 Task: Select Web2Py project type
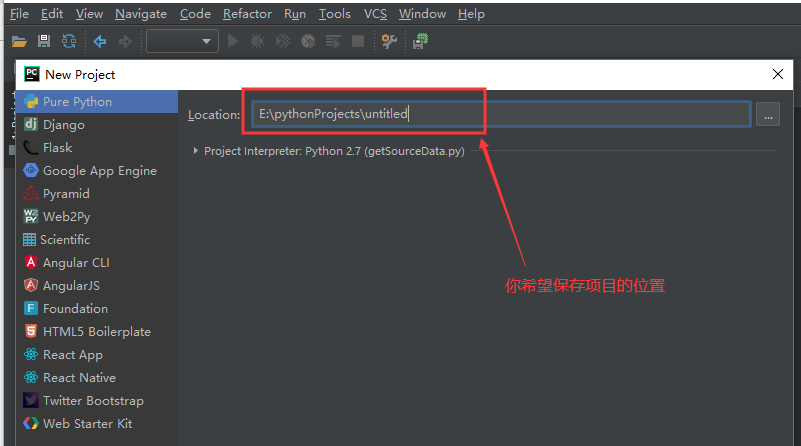(97, 217)
